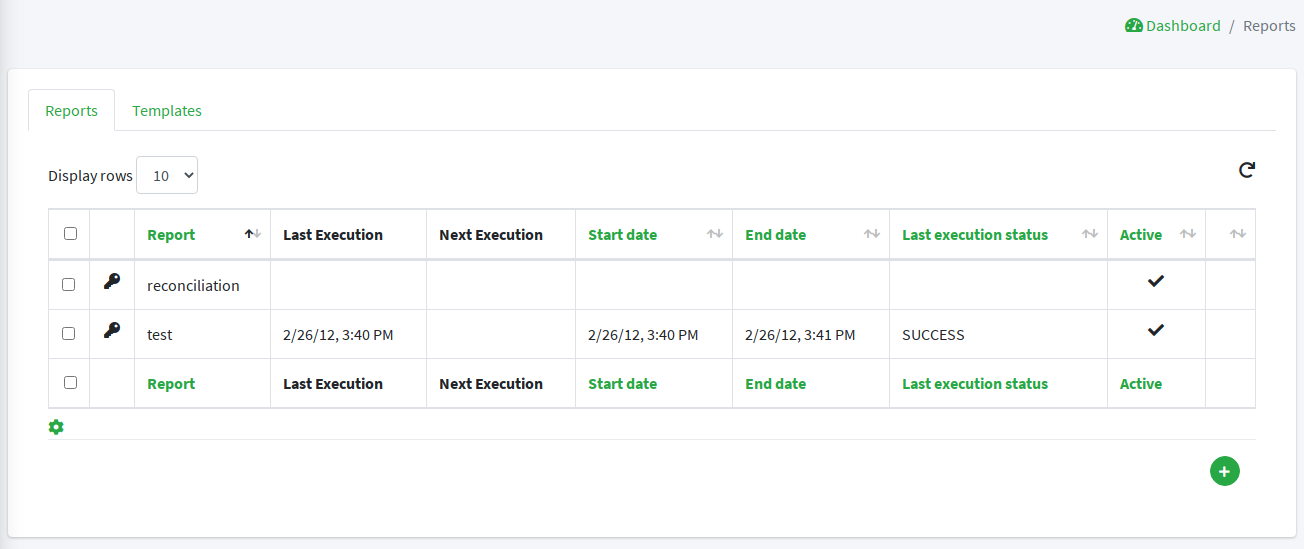Screen dimensions: 1304x549
Task: Click active checkmark for reconciliation row
Action: coord(1155,282)
